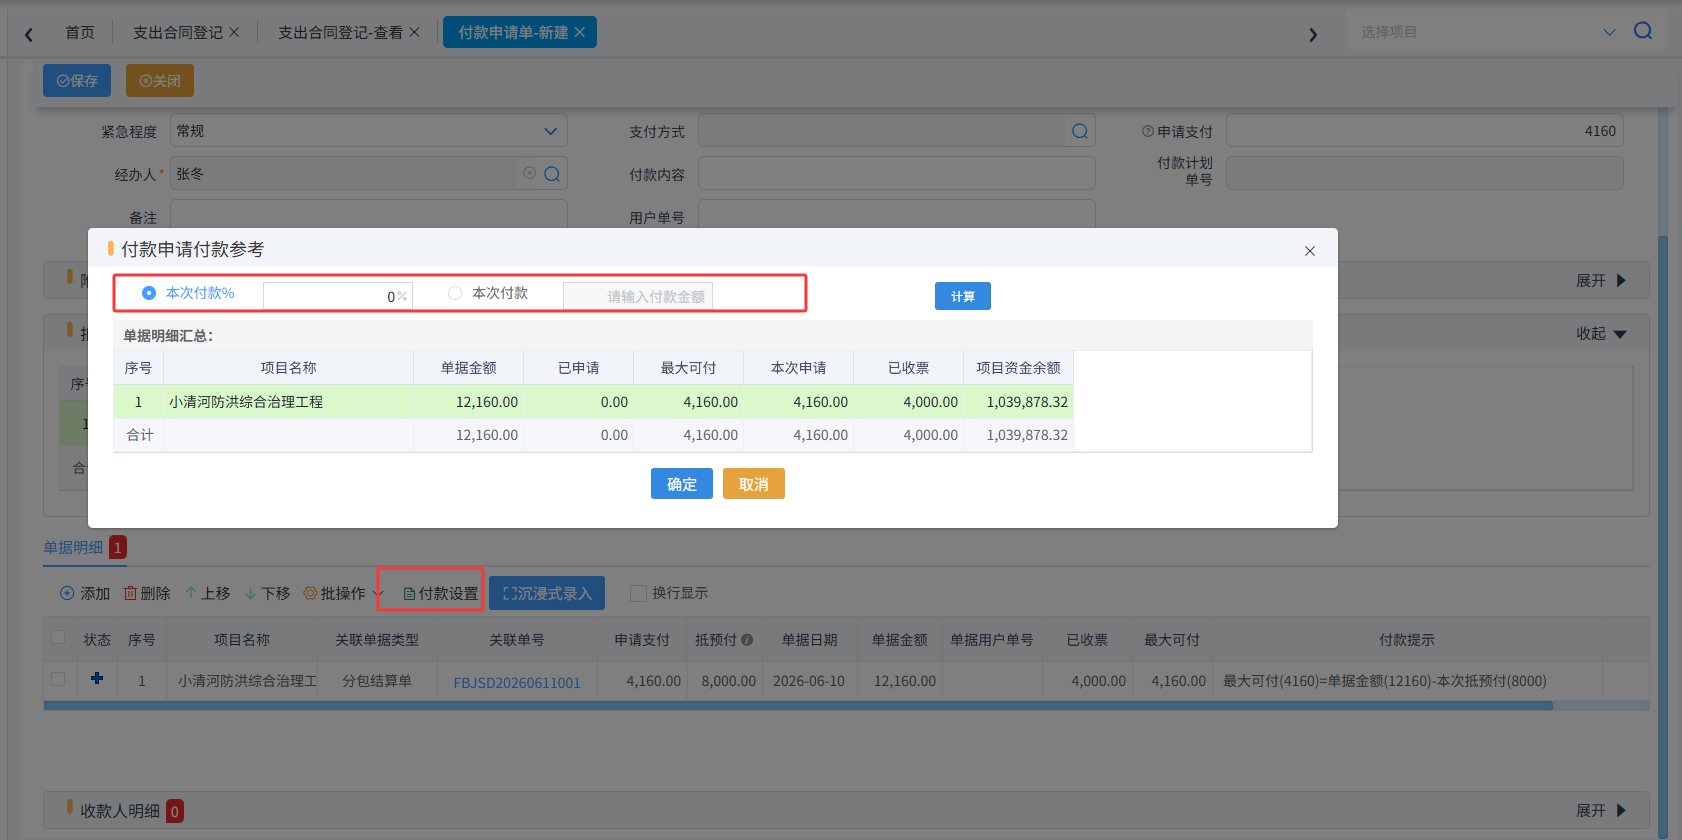Click the search magnifier icon beside 选择项目
Image resolution: width=1682 pixels, height=840 pixels.
(x=1642, y=31)
